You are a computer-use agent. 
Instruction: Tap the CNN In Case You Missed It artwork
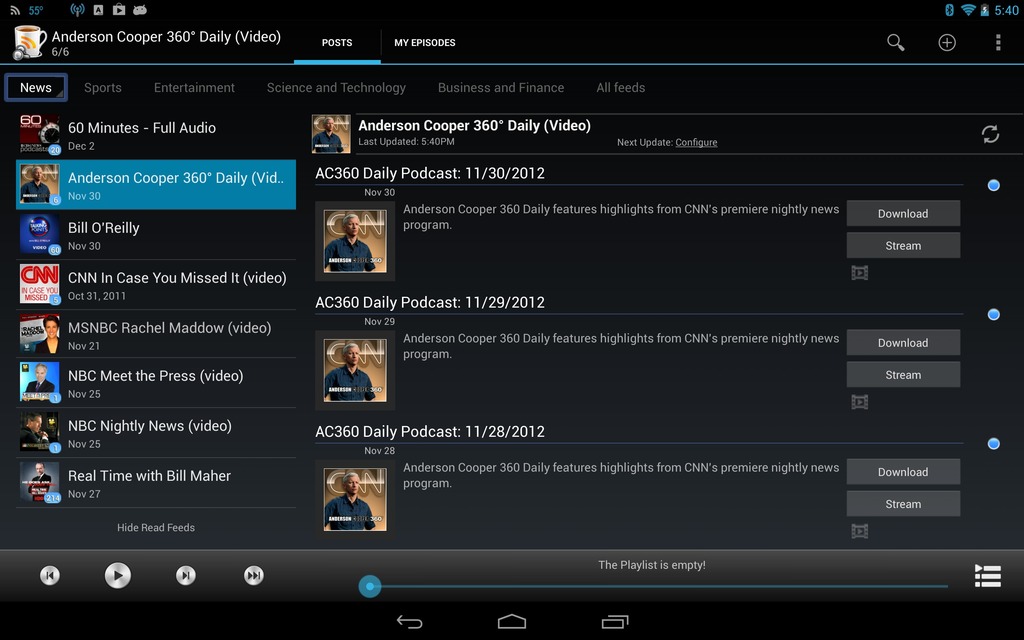coord(40,284)
